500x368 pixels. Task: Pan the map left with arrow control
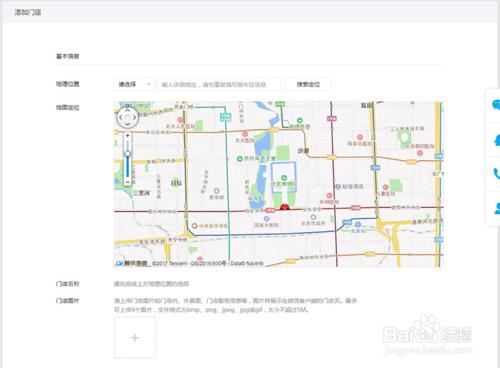121,117
